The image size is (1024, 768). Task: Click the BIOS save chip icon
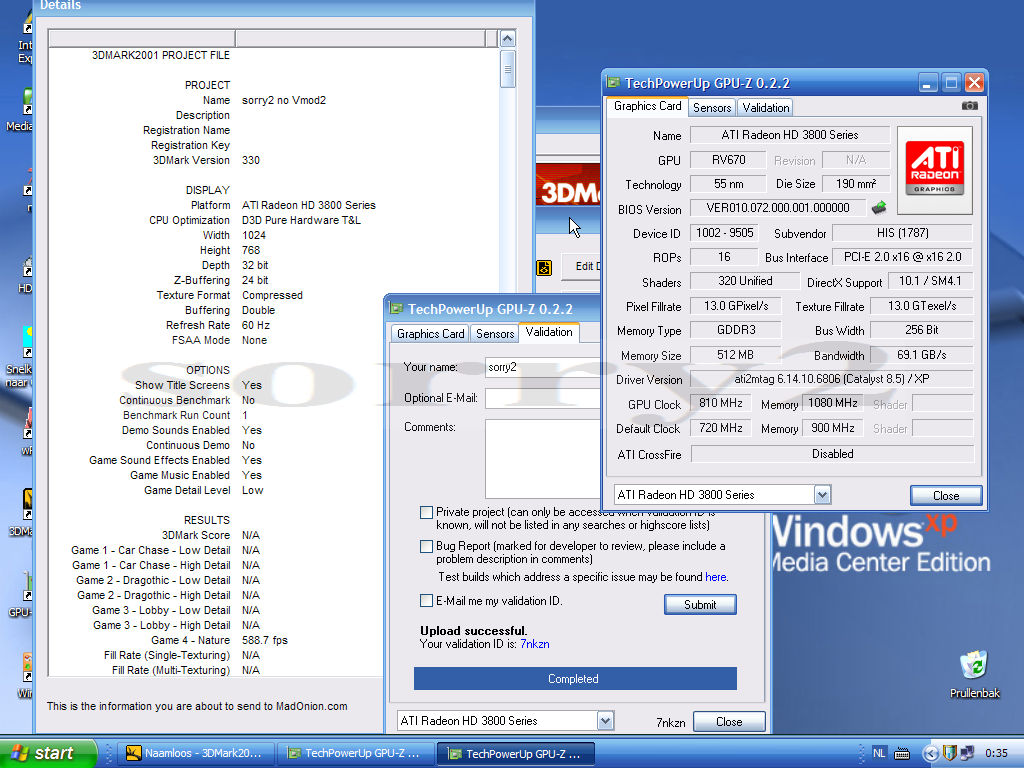tap(879, 208)
